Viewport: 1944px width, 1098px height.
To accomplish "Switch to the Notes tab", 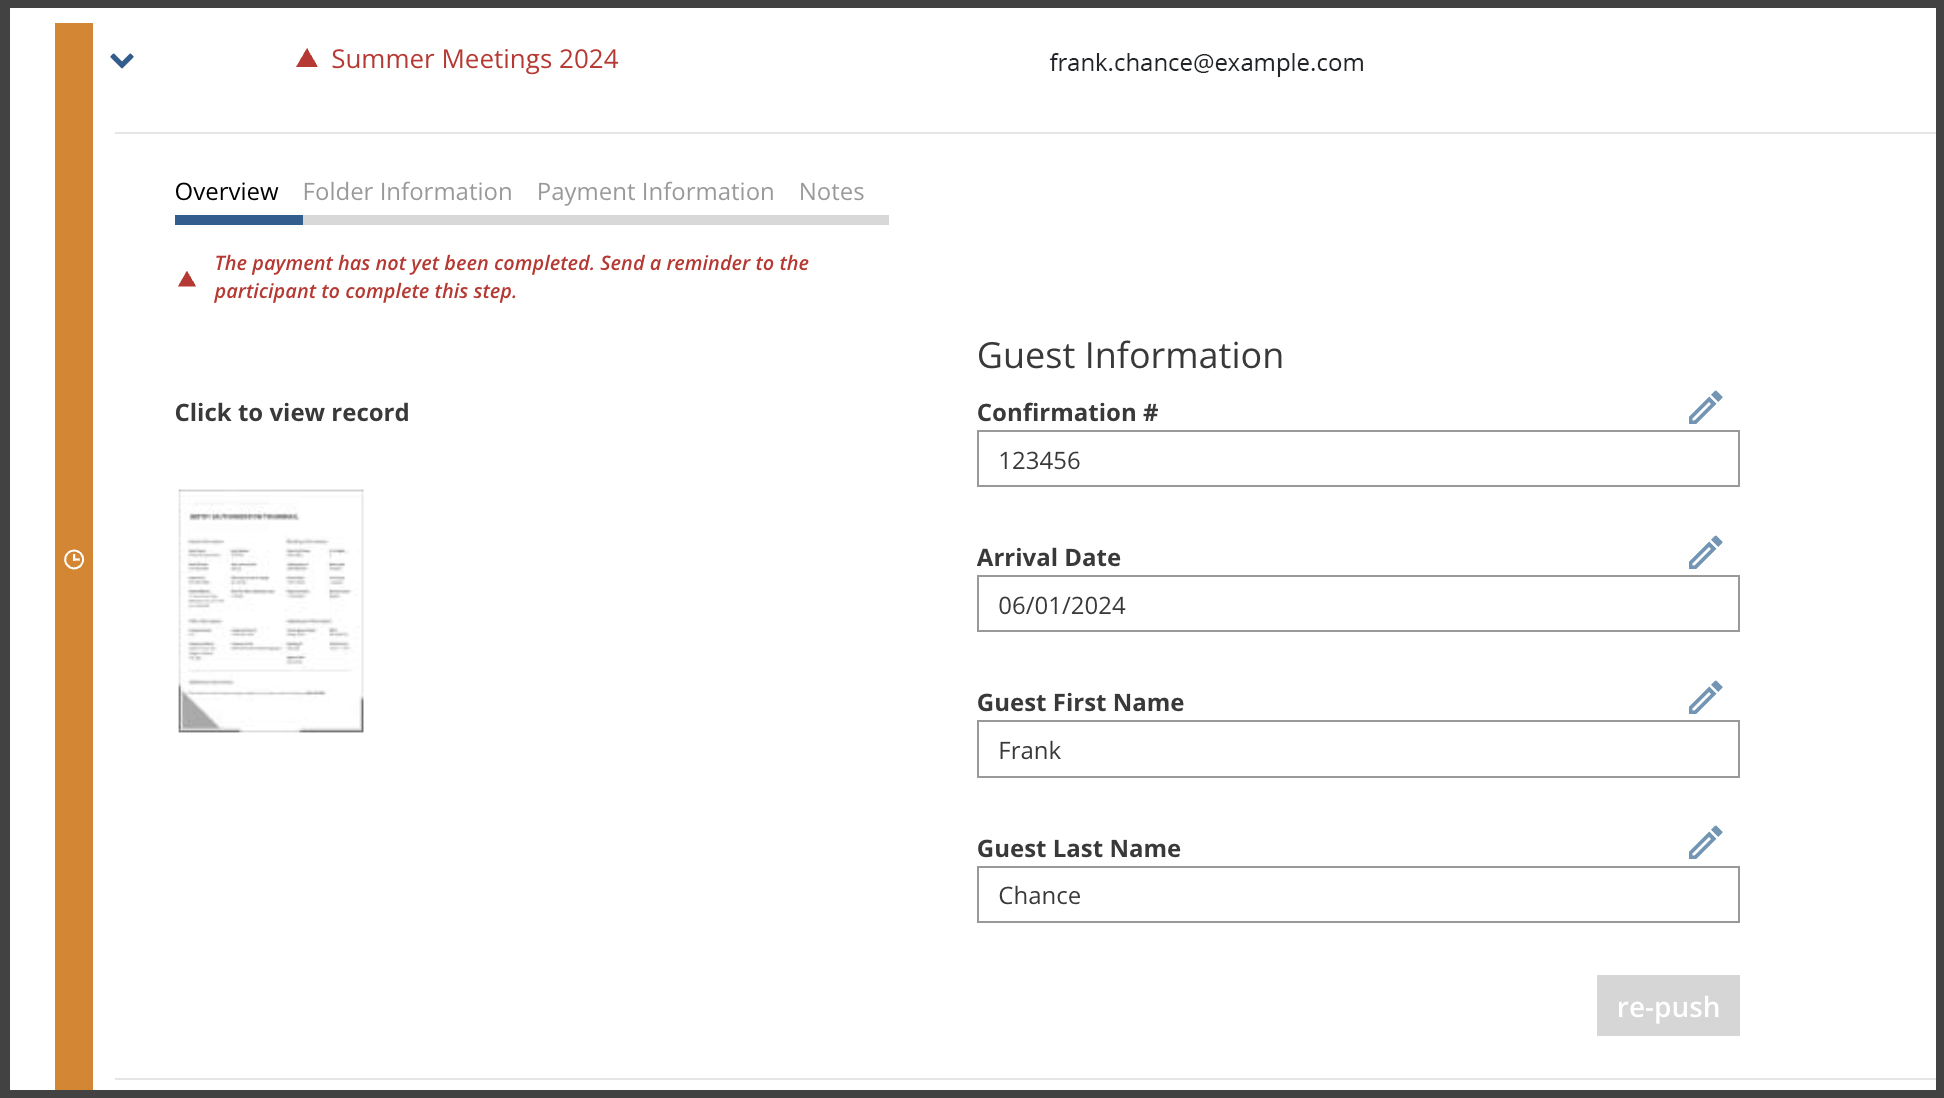I will point(831,191).
